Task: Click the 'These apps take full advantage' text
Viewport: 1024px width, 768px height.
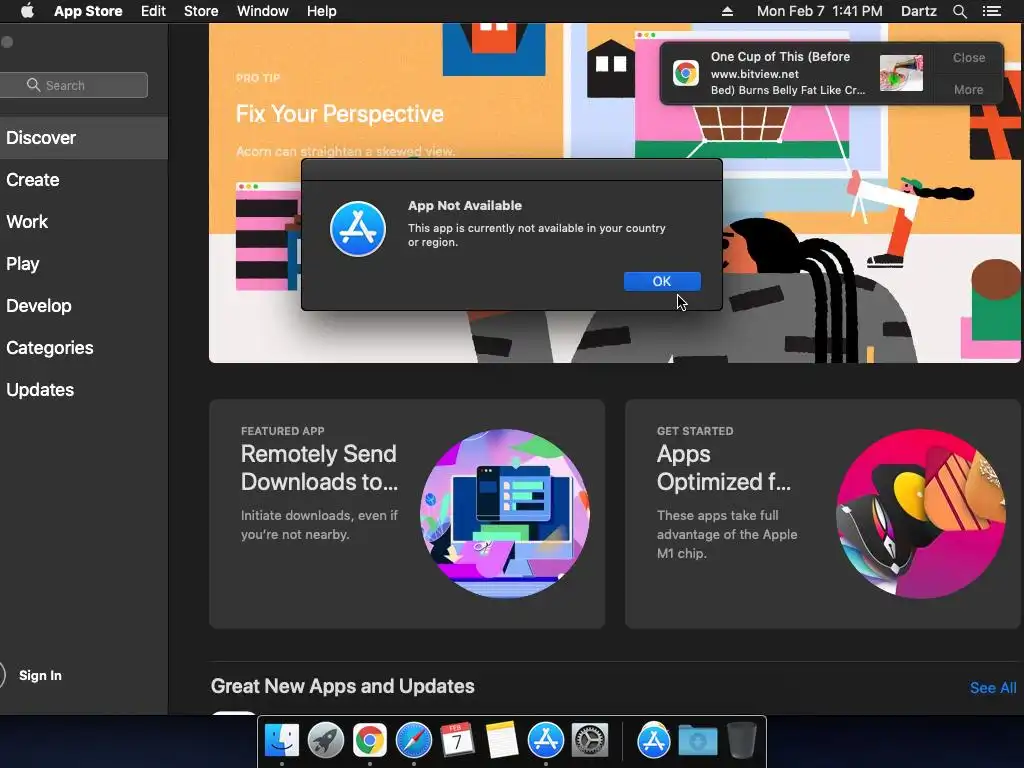Action: point(727,534)
